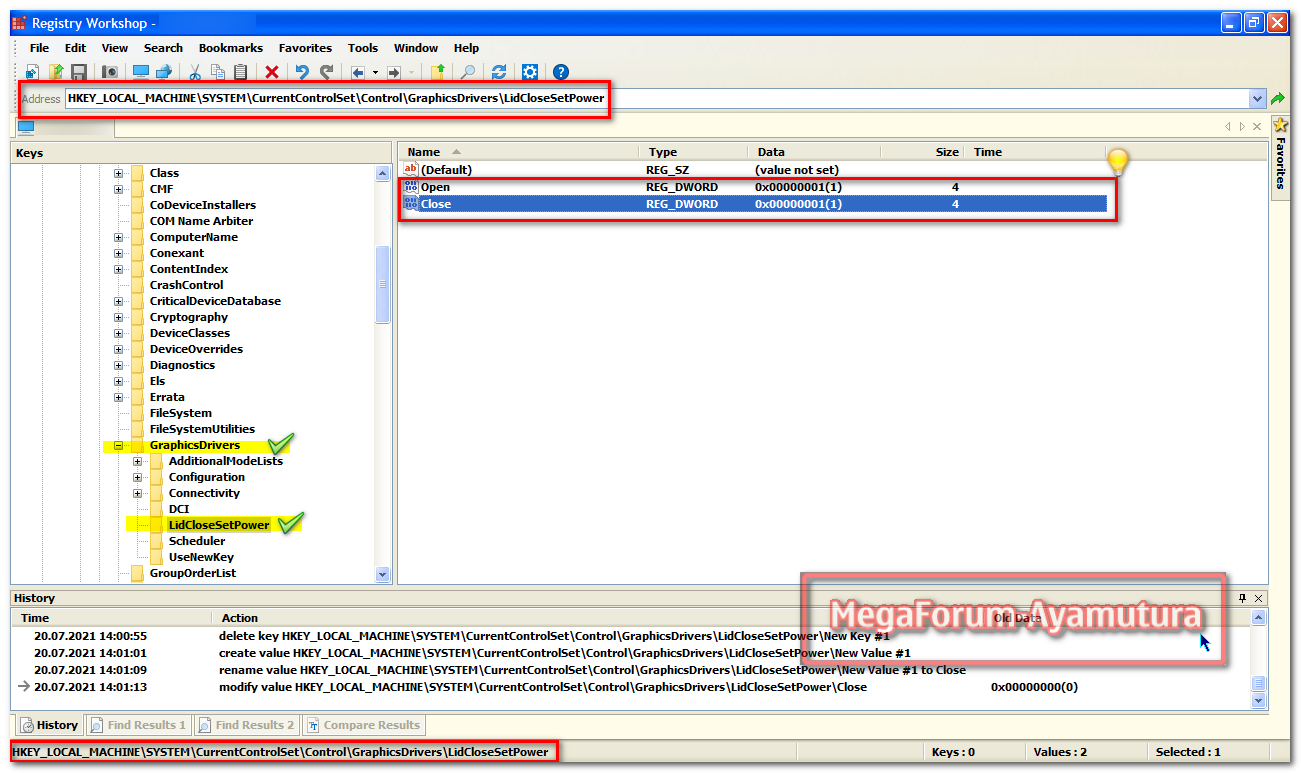The image size is (1301, 773).
Task: Expand the AdditionalModeLists key
Action: tap(137, 461)
